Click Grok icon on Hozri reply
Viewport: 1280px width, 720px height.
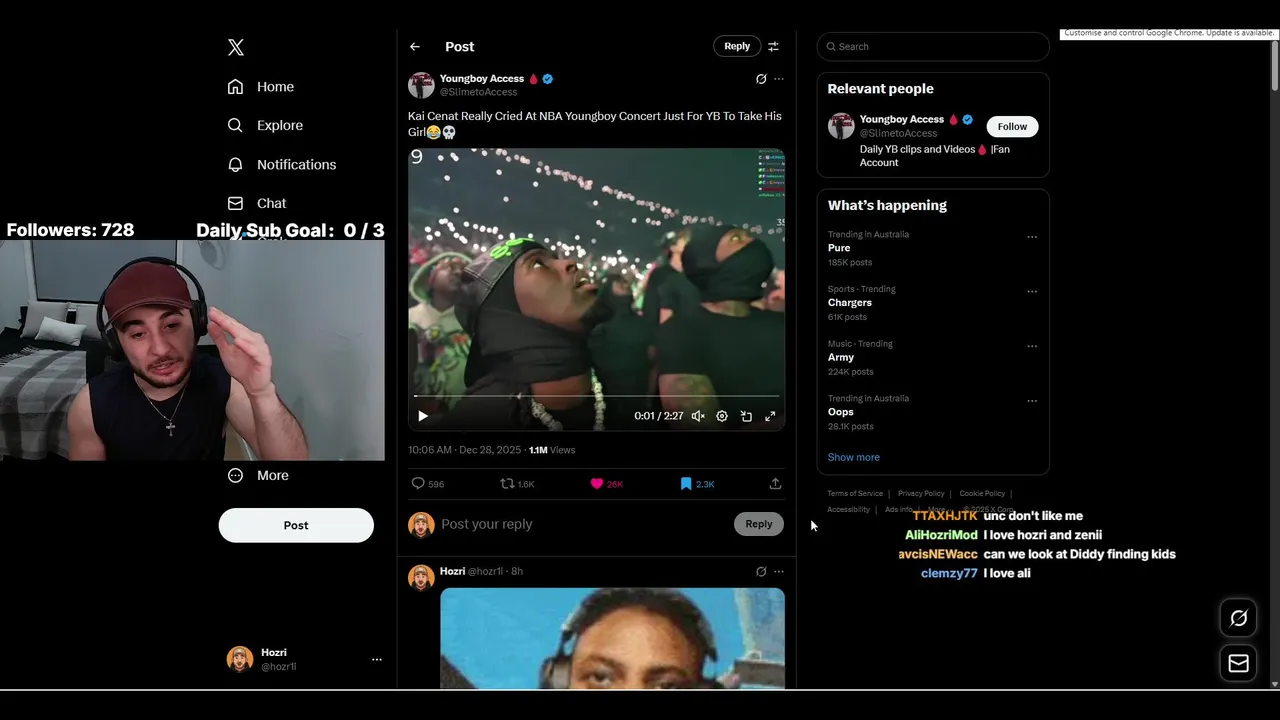761,572
